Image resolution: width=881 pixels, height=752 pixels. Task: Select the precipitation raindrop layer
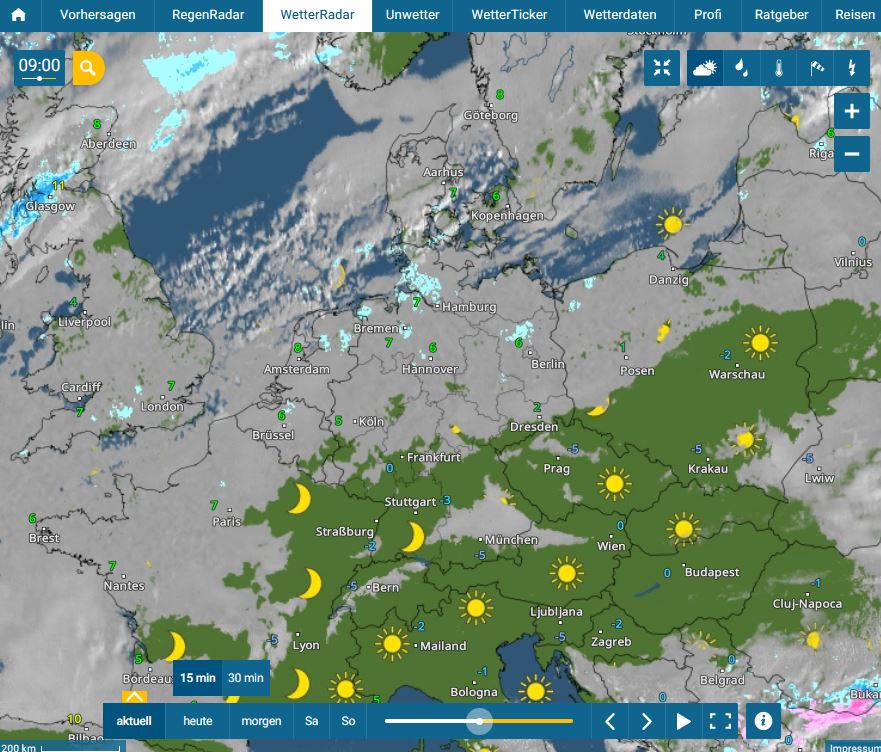coord(741,68)
